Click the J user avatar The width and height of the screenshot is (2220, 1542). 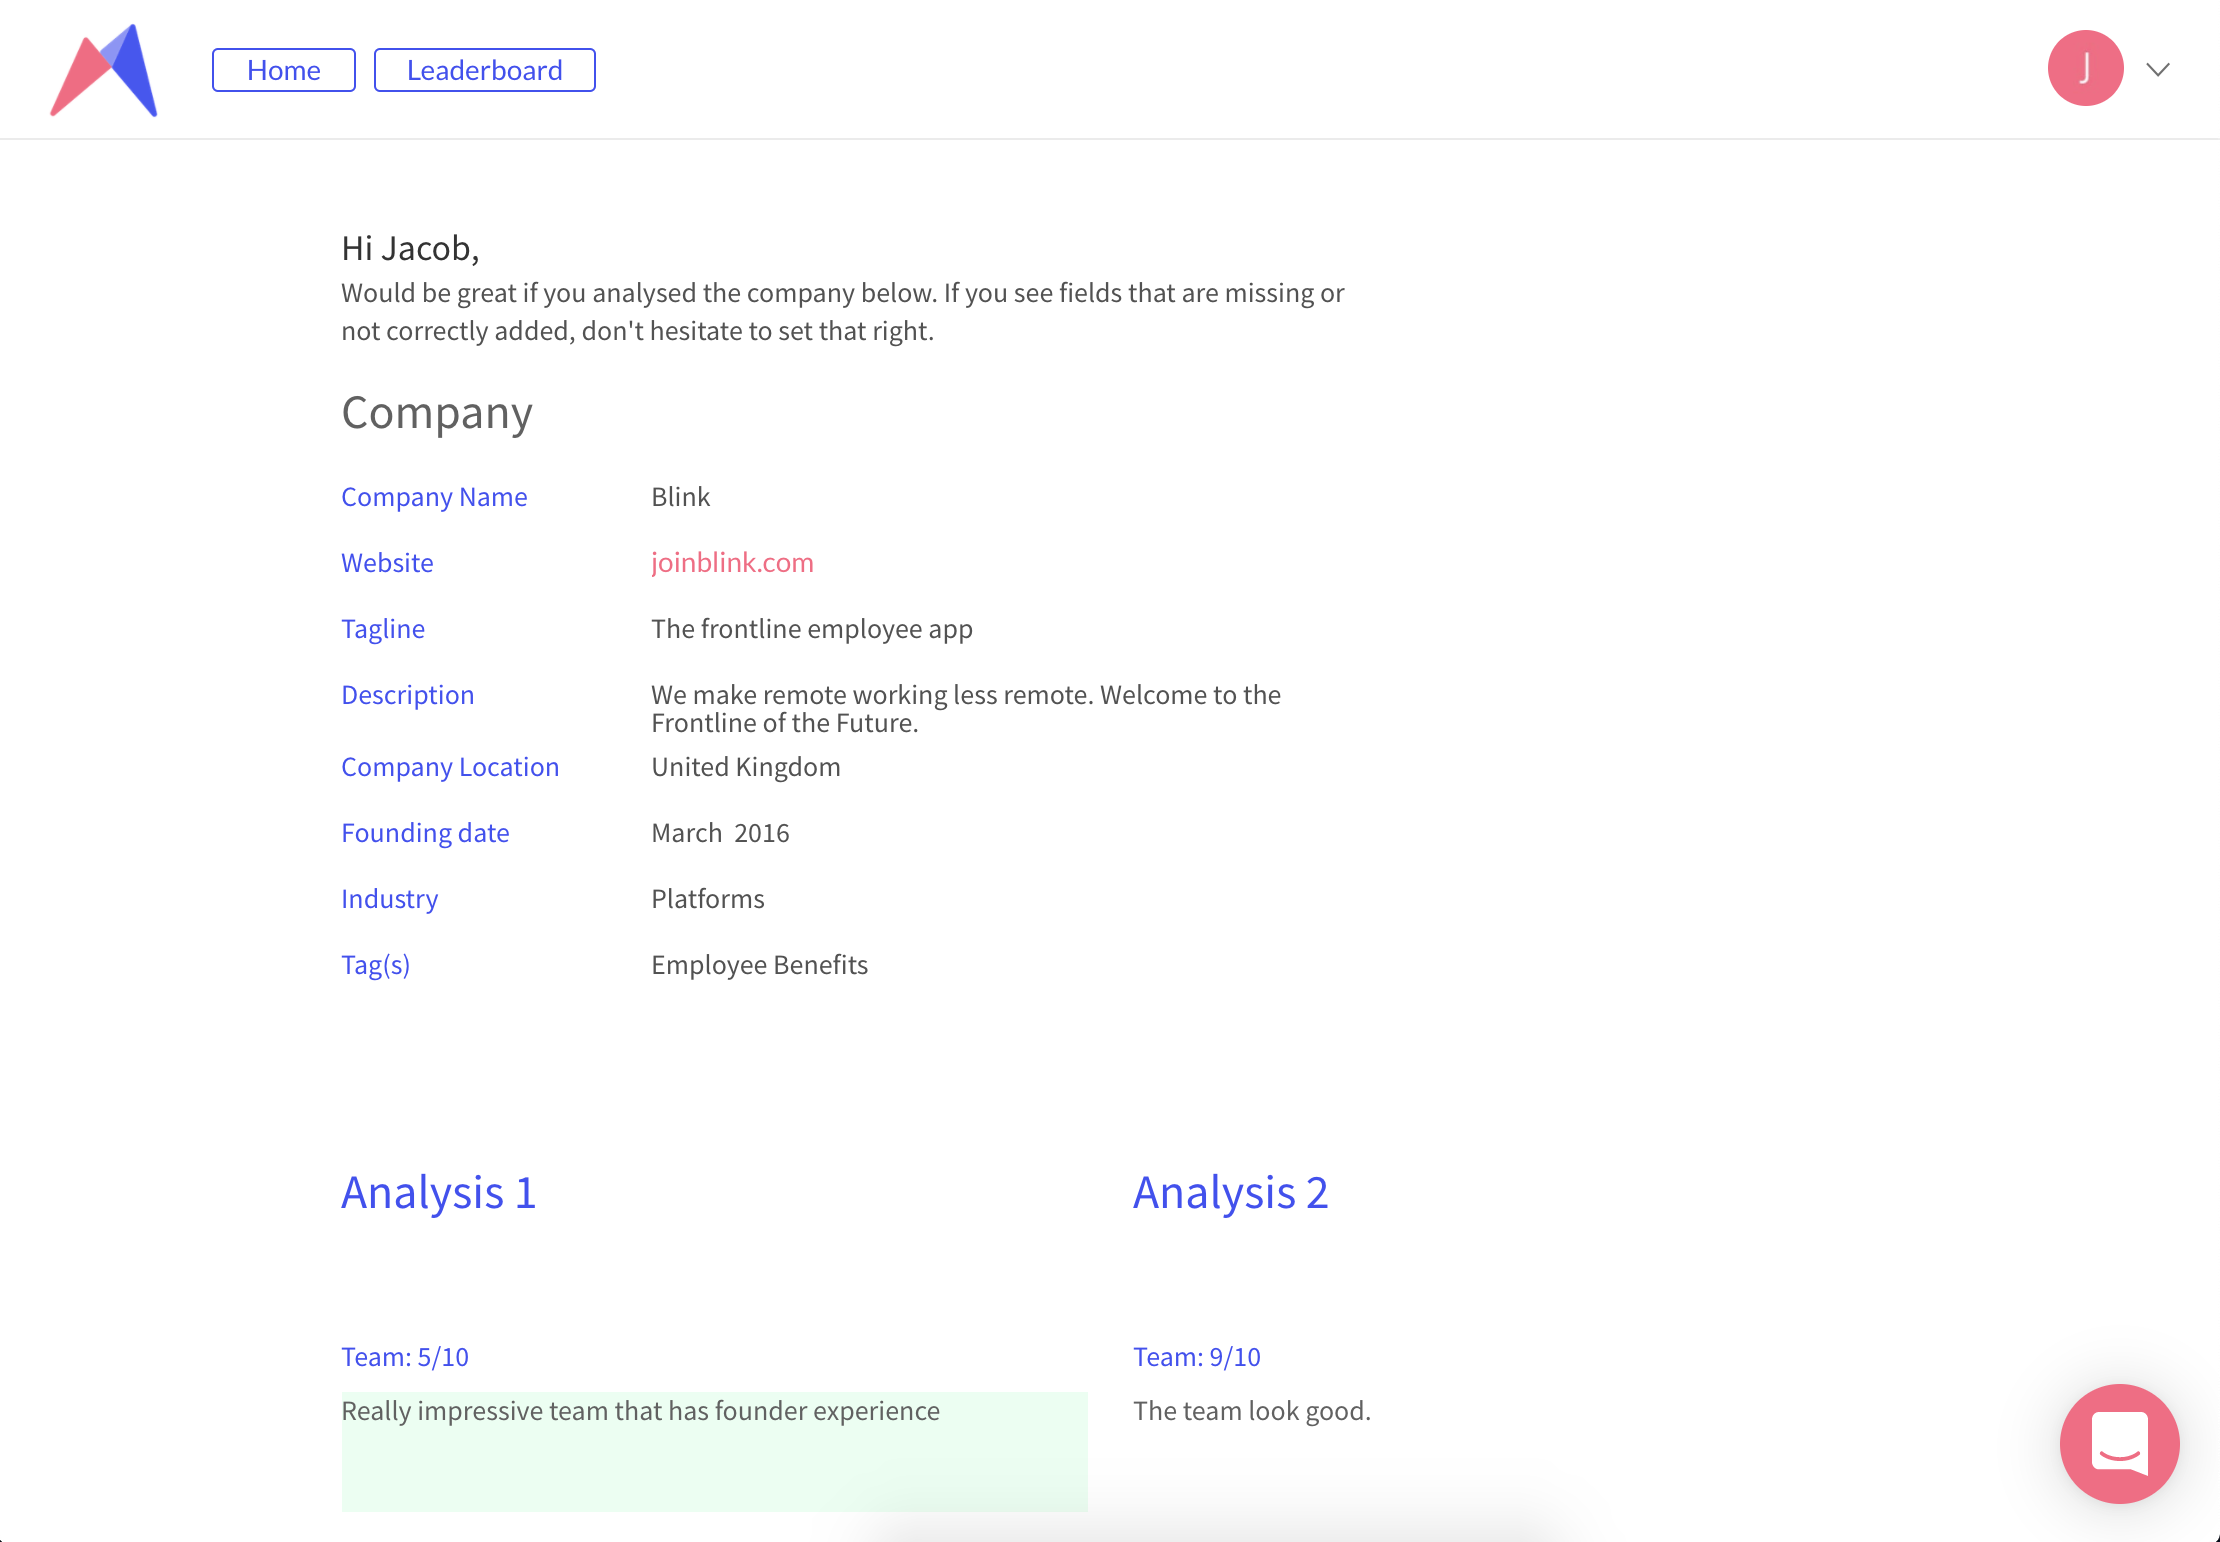click(x=2085, y=68)
